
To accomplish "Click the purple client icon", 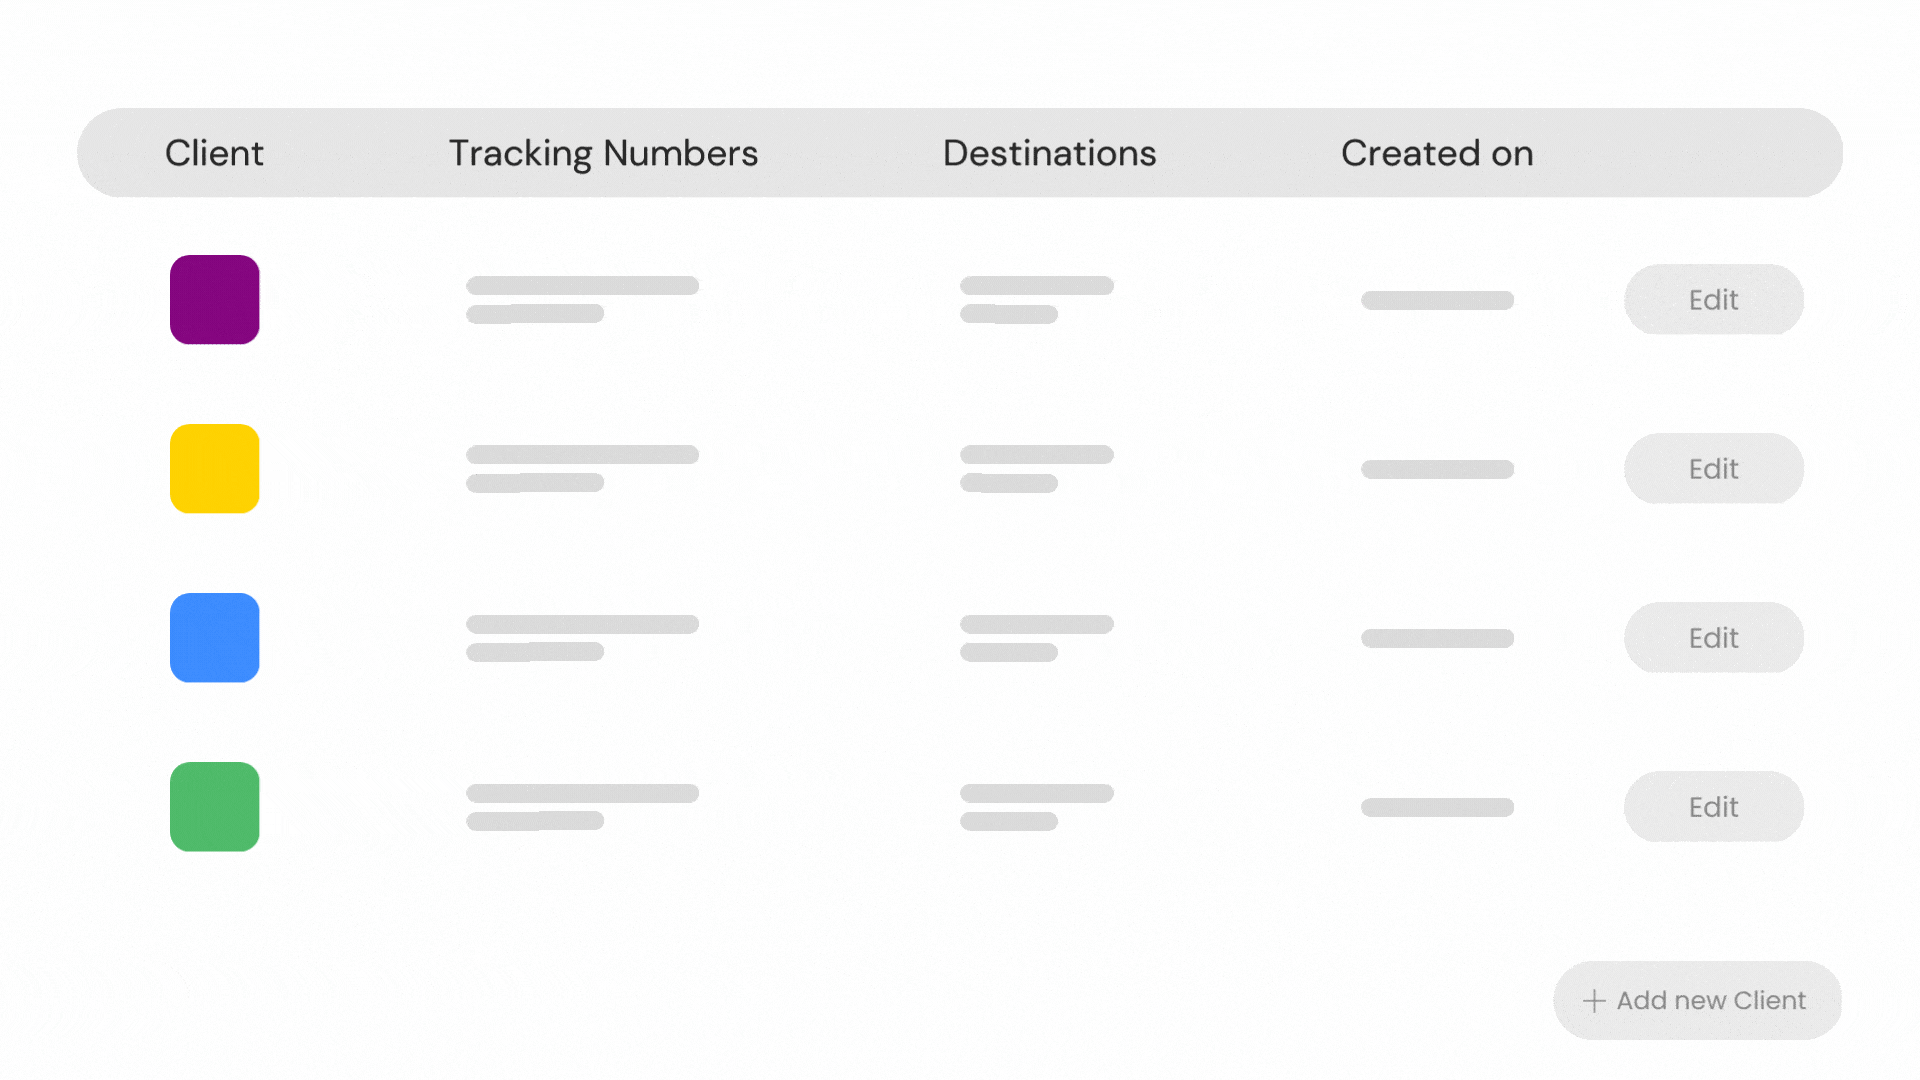I will [214, 299].
